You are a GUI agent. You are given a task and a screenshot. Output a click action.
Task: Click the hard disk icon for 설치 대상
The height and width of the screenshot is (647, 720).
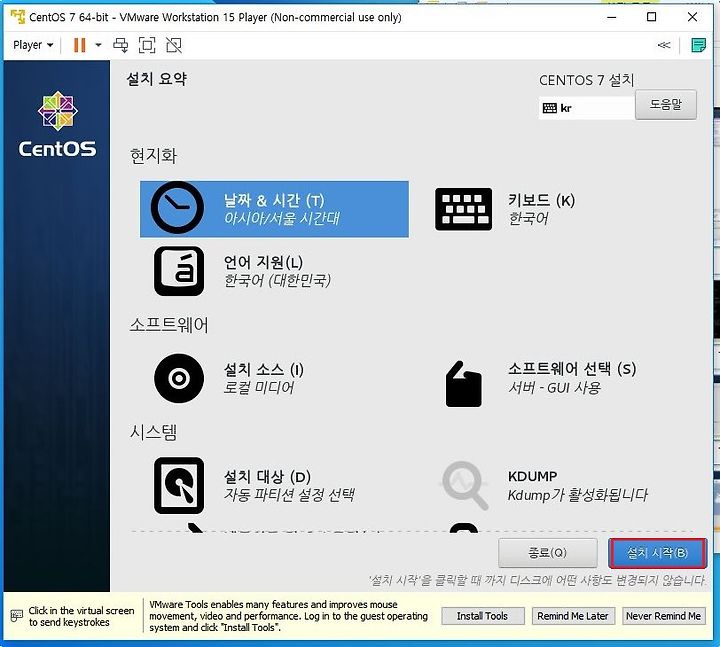179,485
